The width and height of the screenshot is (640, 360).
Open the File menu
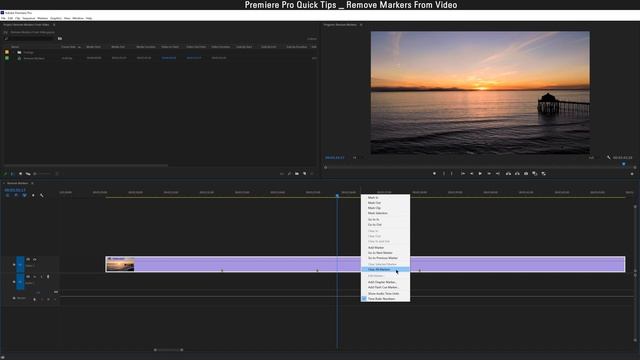[x=3, y=18]
